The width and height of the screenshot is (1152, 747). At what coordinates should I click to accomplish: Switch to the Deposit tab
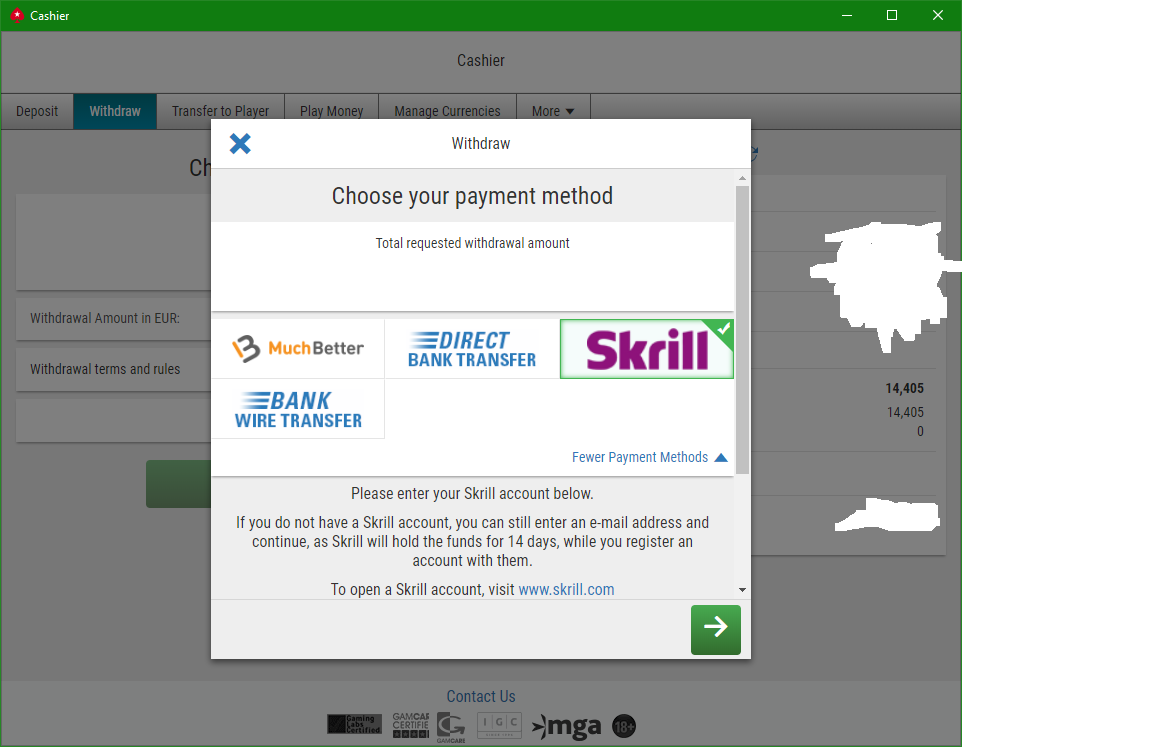pyautogui.click(x=37, y=111)
